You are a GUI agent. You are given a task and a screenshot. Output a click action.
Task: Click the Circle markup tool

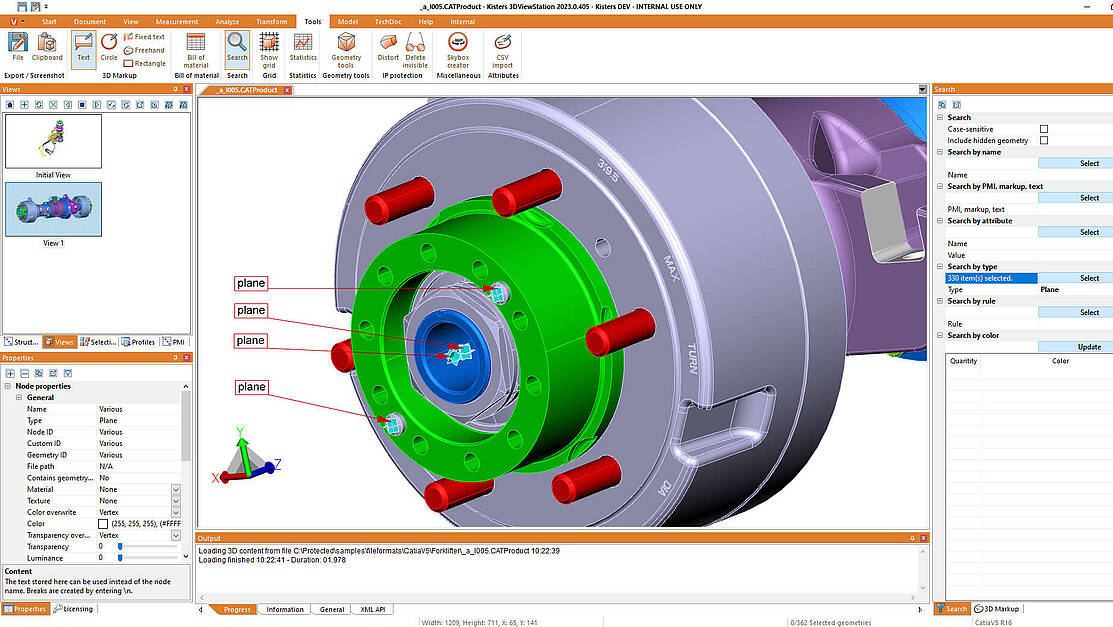click(109, 46)
